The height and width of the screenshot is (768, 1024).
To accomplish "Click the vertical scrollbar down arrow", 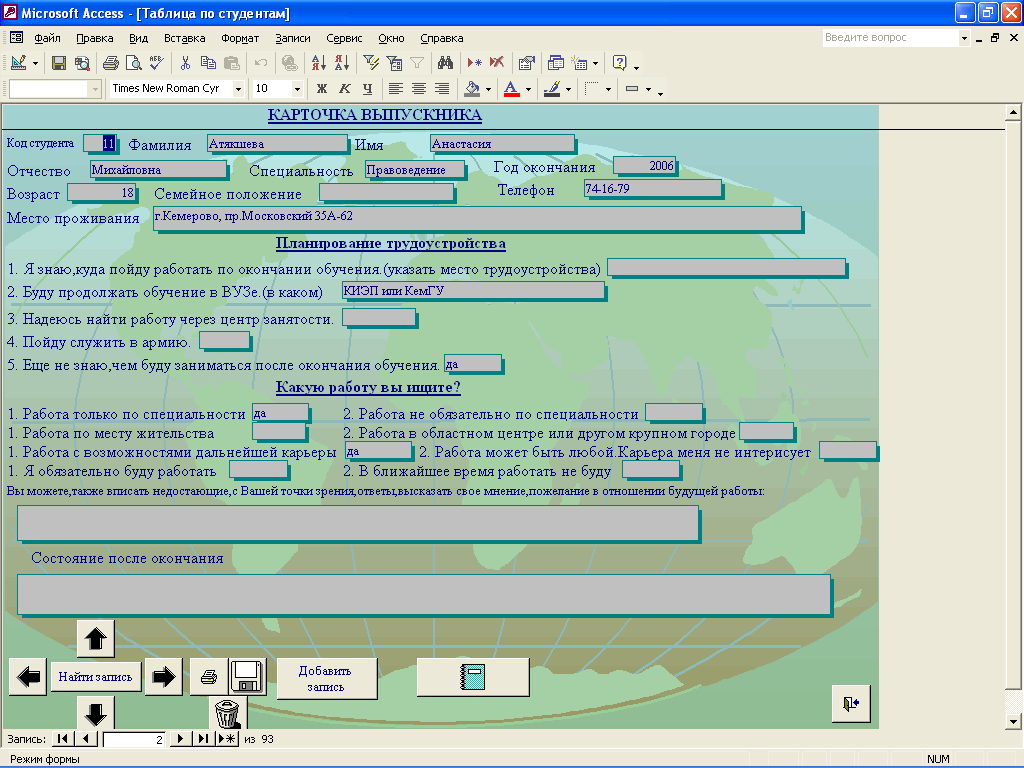I will click(1013, 722).
